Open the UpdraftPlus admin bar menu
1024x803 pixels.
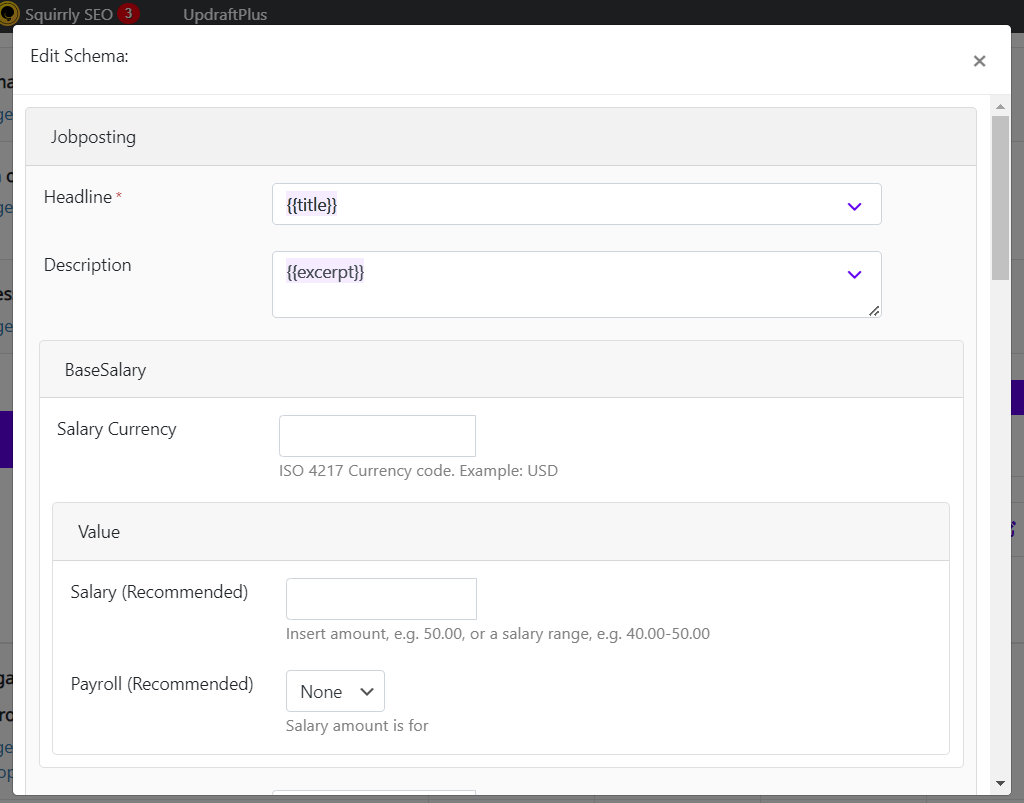[225, 14]
